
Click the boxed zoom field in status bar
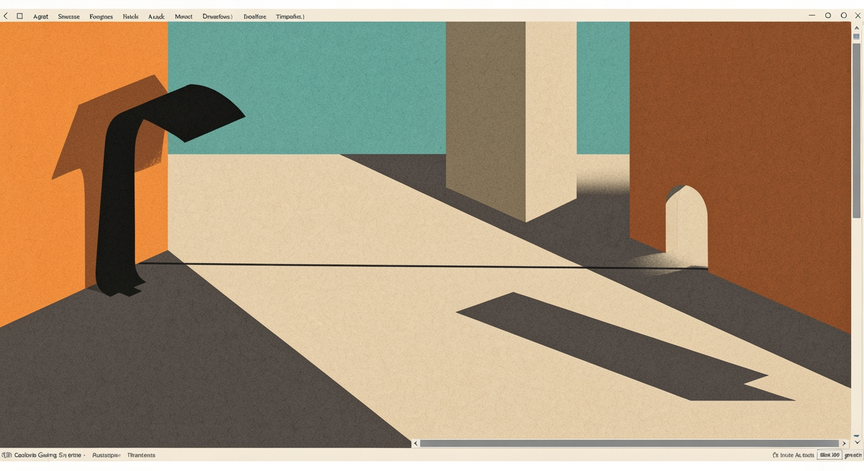(x=829, y=455)
